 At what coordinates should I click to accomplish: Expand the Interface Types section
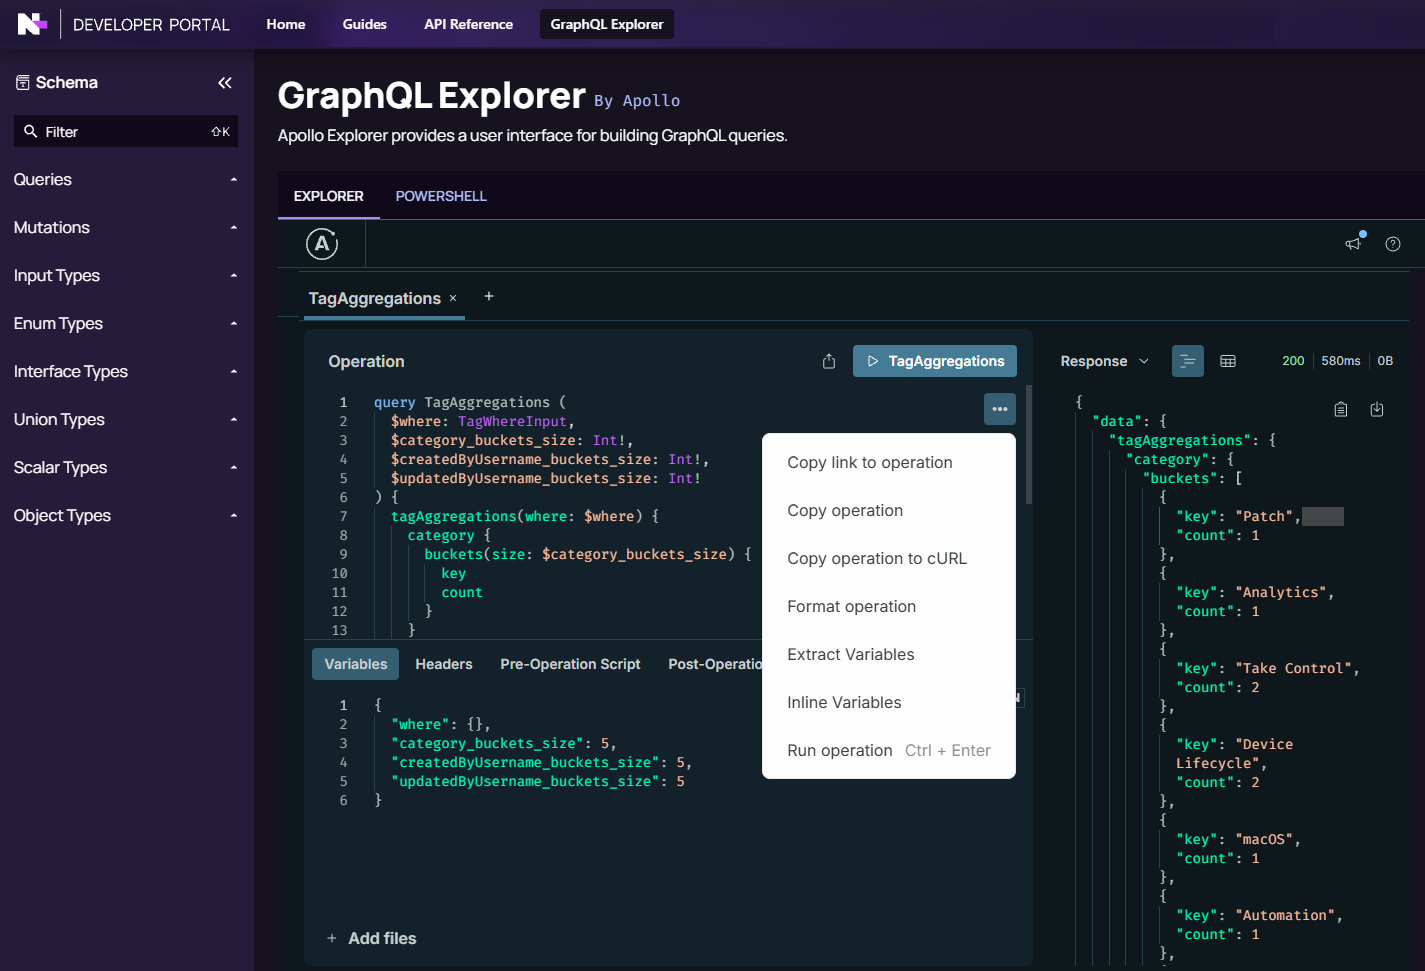pos(126,372)
